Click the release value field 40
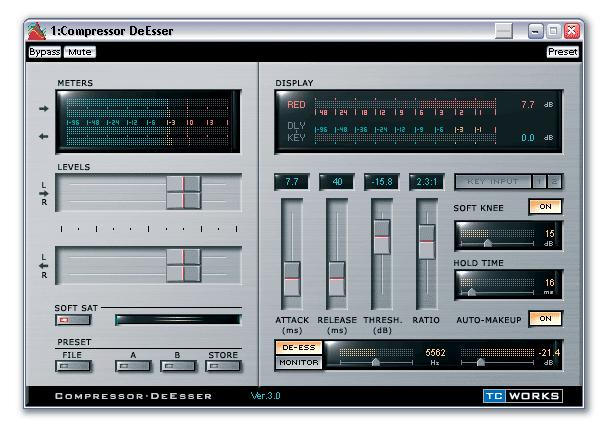Screen dimensions: 603x433 [337, 182]
